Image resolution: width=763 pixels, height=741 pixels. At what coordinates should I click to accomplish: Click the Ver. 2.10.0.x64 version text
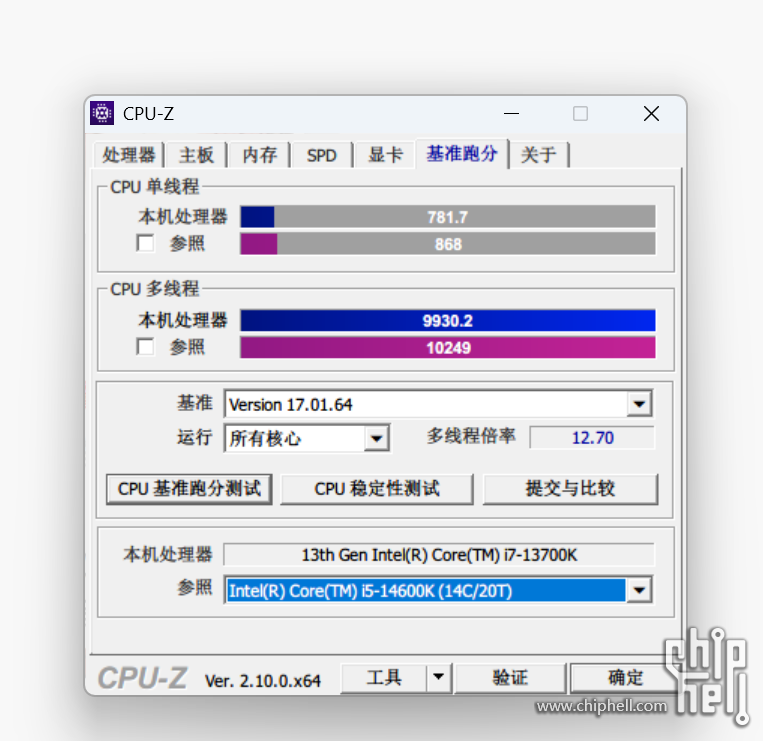tap(263, 680)
